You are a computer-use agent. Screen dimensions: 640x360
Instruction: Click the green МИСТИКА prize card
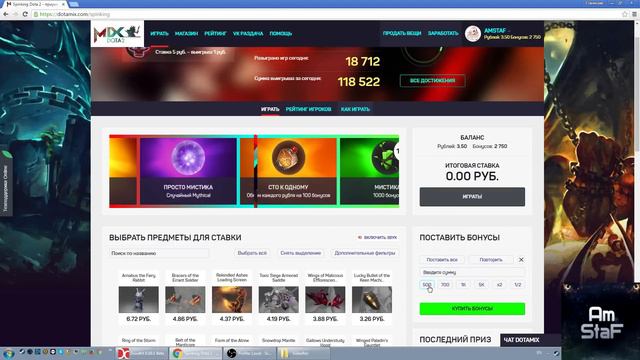(x=369, y=171)
